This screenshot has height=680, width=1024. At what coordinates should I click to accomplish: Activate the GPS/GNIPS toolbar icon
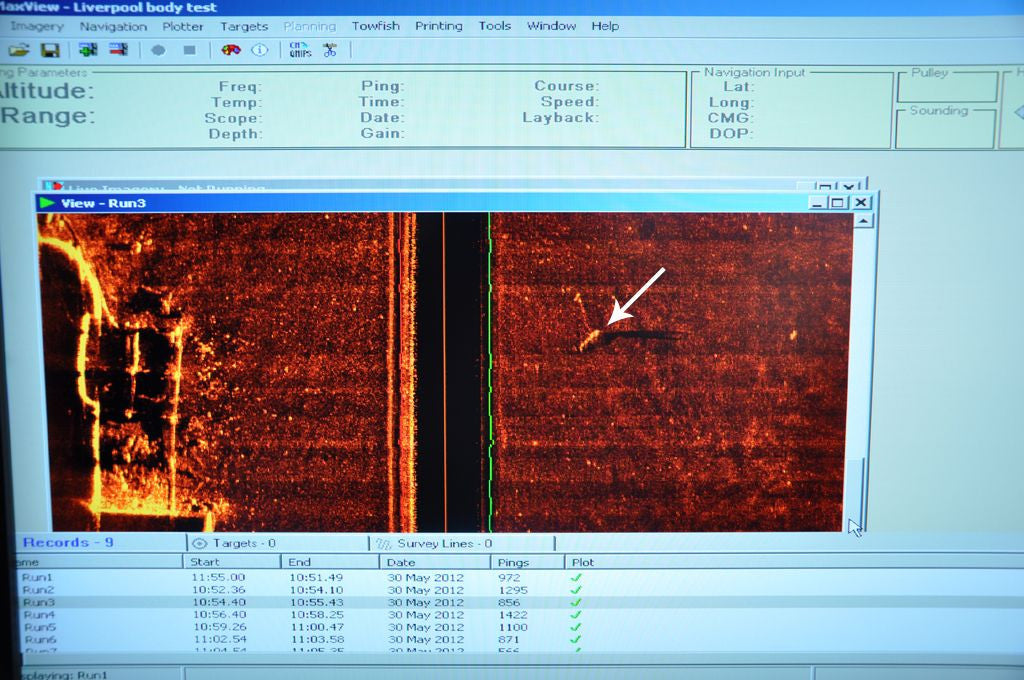[298, 50]
